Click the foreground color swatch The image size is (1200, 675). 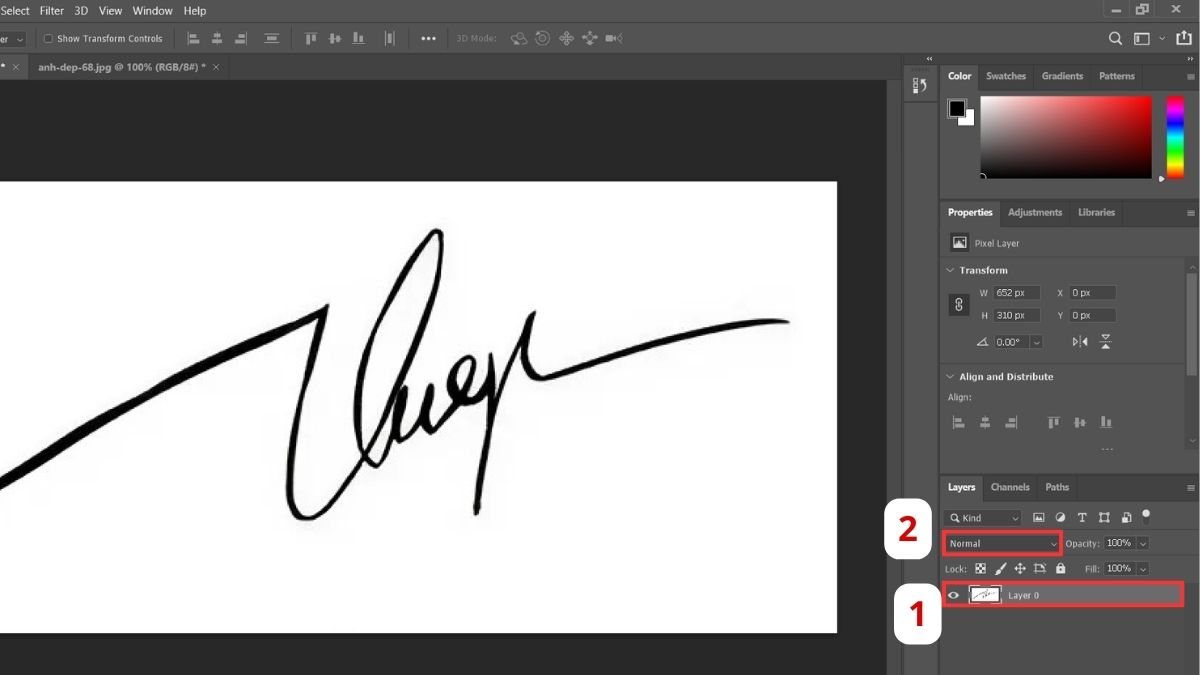click(957, 108)
